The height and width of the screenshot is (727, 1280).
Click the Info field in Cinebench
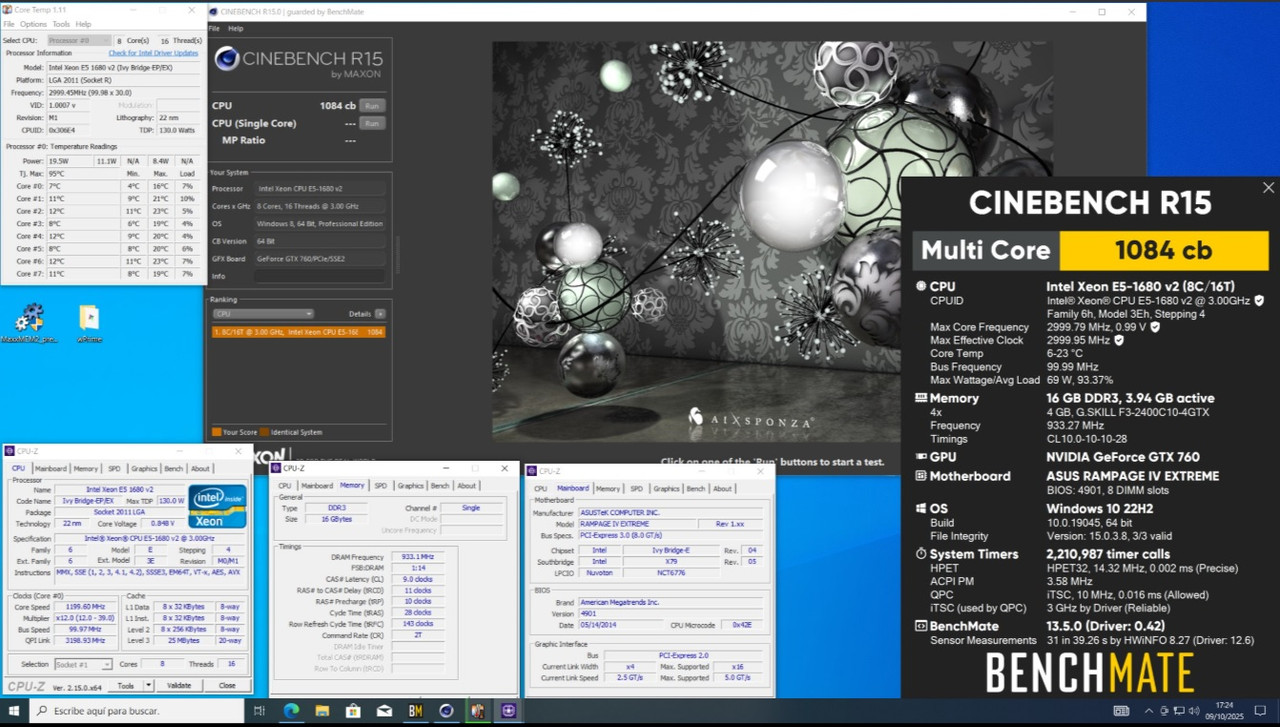[320, 276]
